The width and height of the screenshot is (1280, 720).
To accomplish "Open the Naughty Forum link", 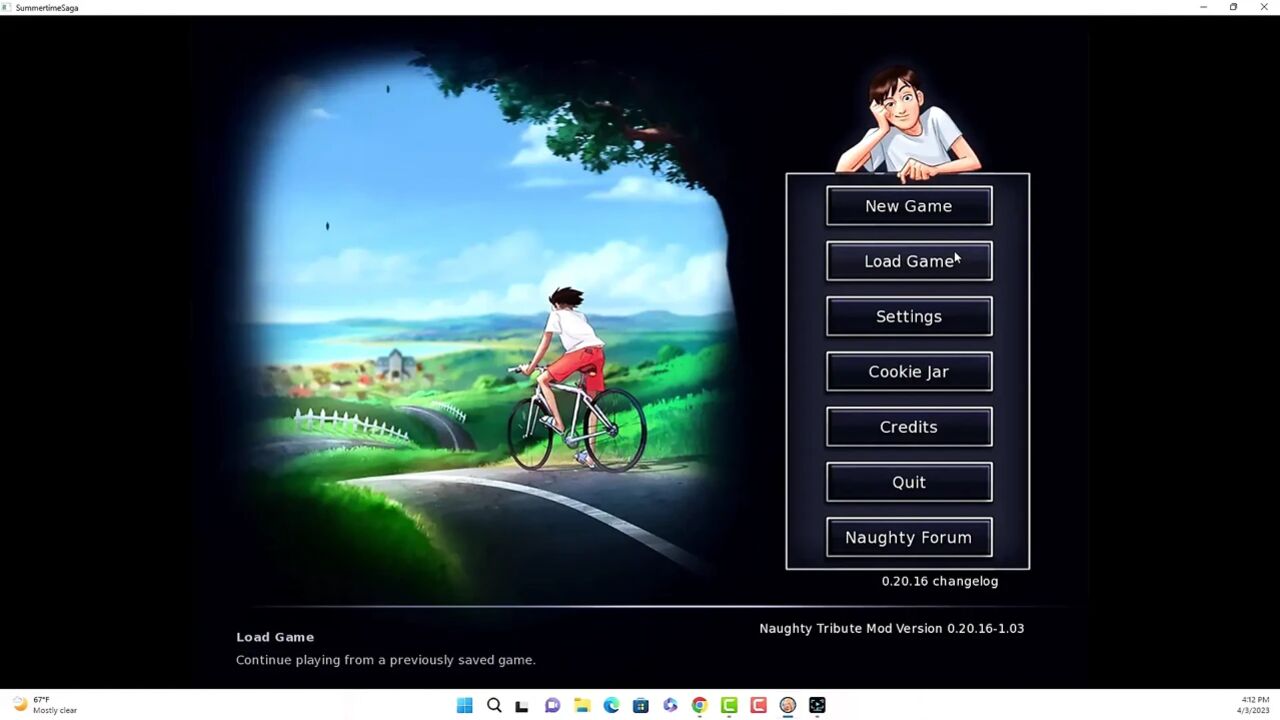I will tap(909, 537).
